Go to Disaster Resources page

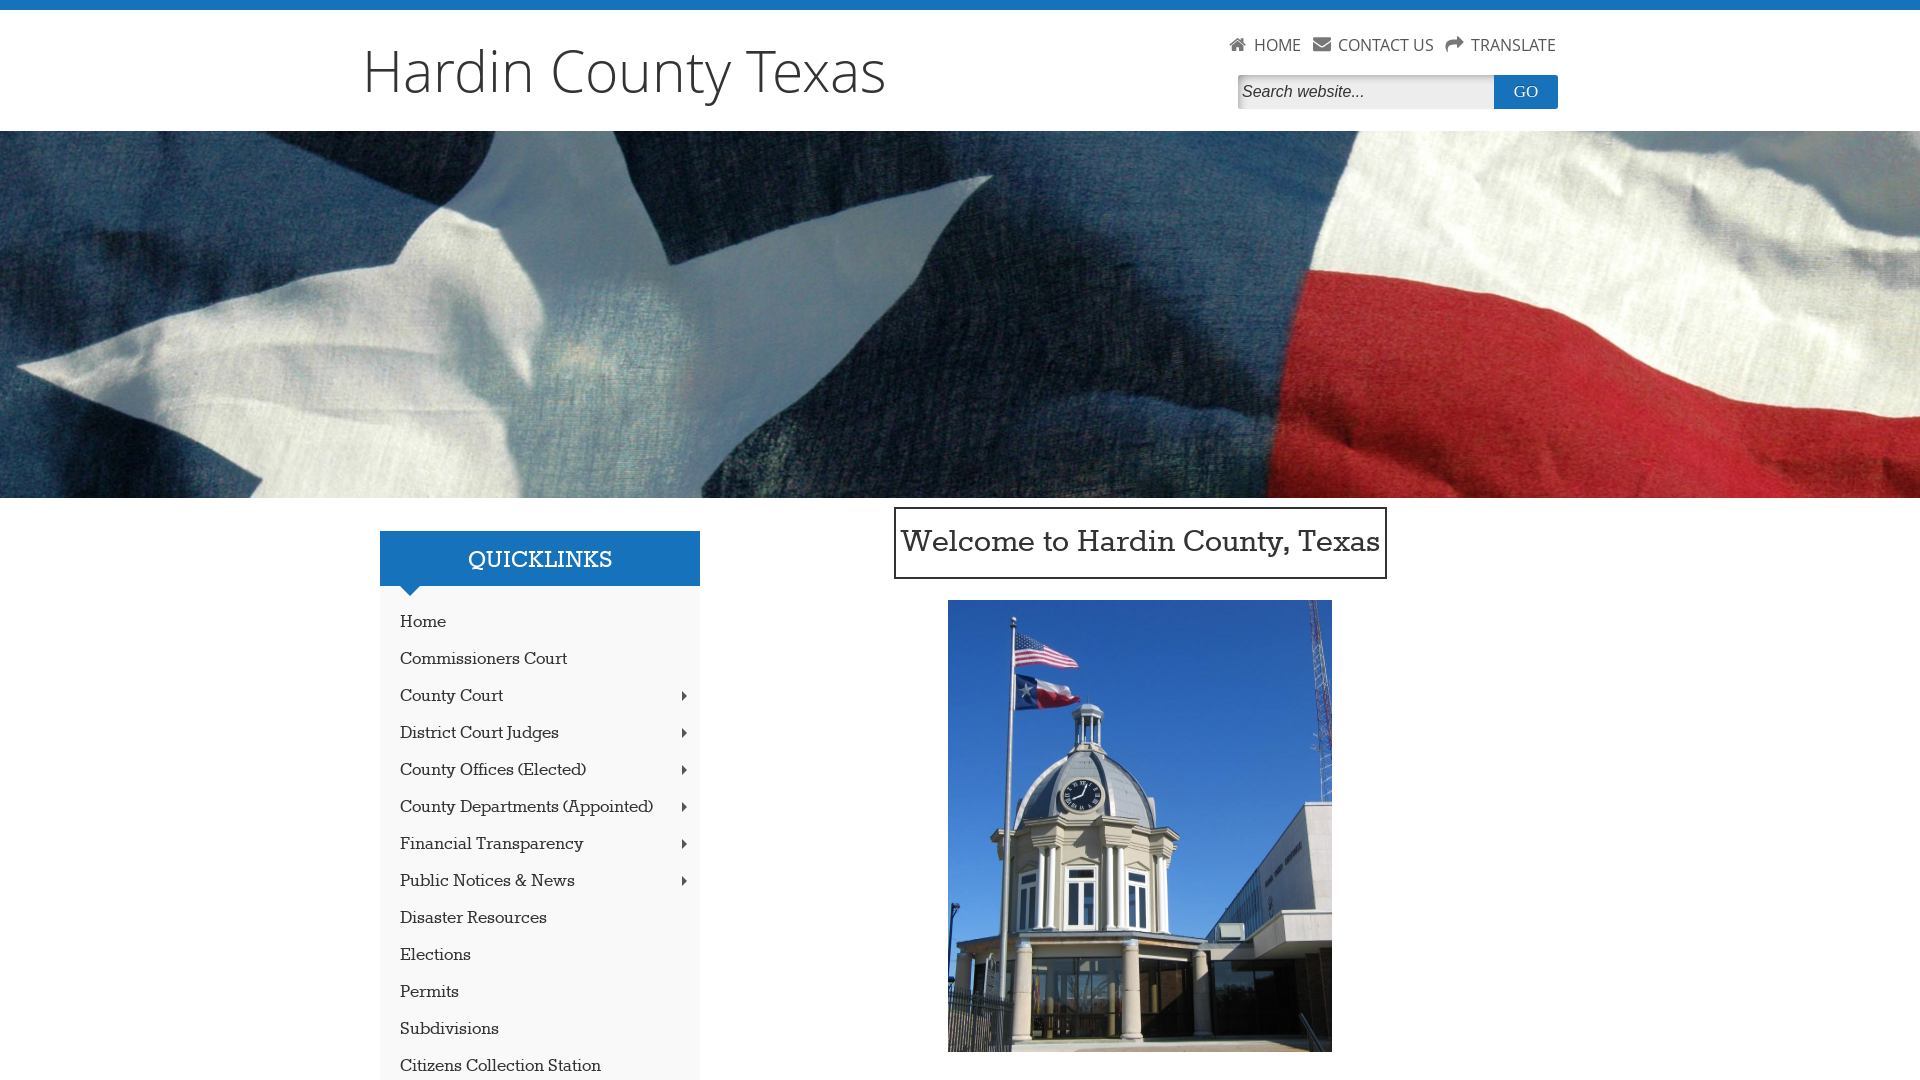(x=473, y=918)
